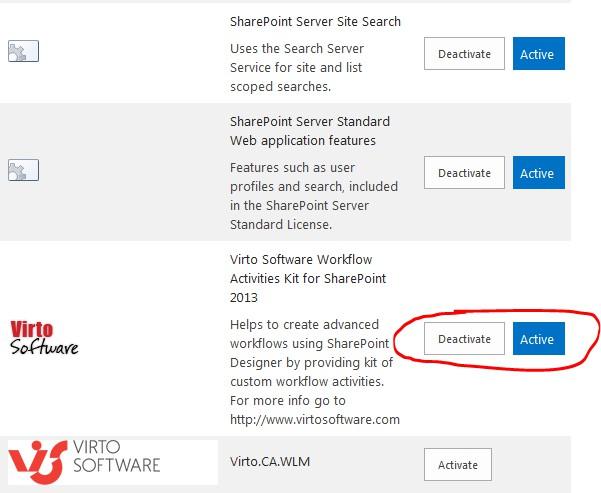Image resolution: width=601 pixels, height=493 pixels.
Task: Click Active badge for Standard Web application features
Action: click(539, 173)
